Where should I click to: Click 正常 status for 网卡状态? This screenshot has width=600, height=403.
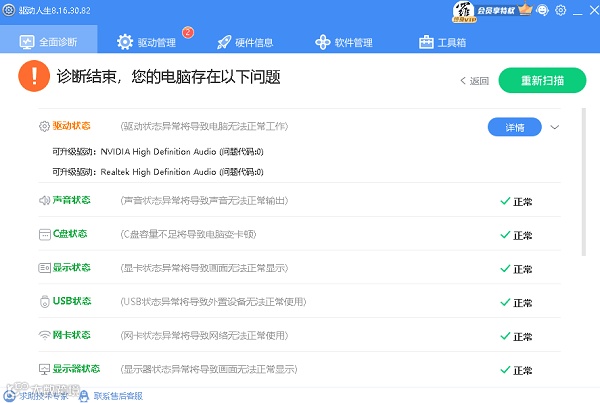(522, 337)
